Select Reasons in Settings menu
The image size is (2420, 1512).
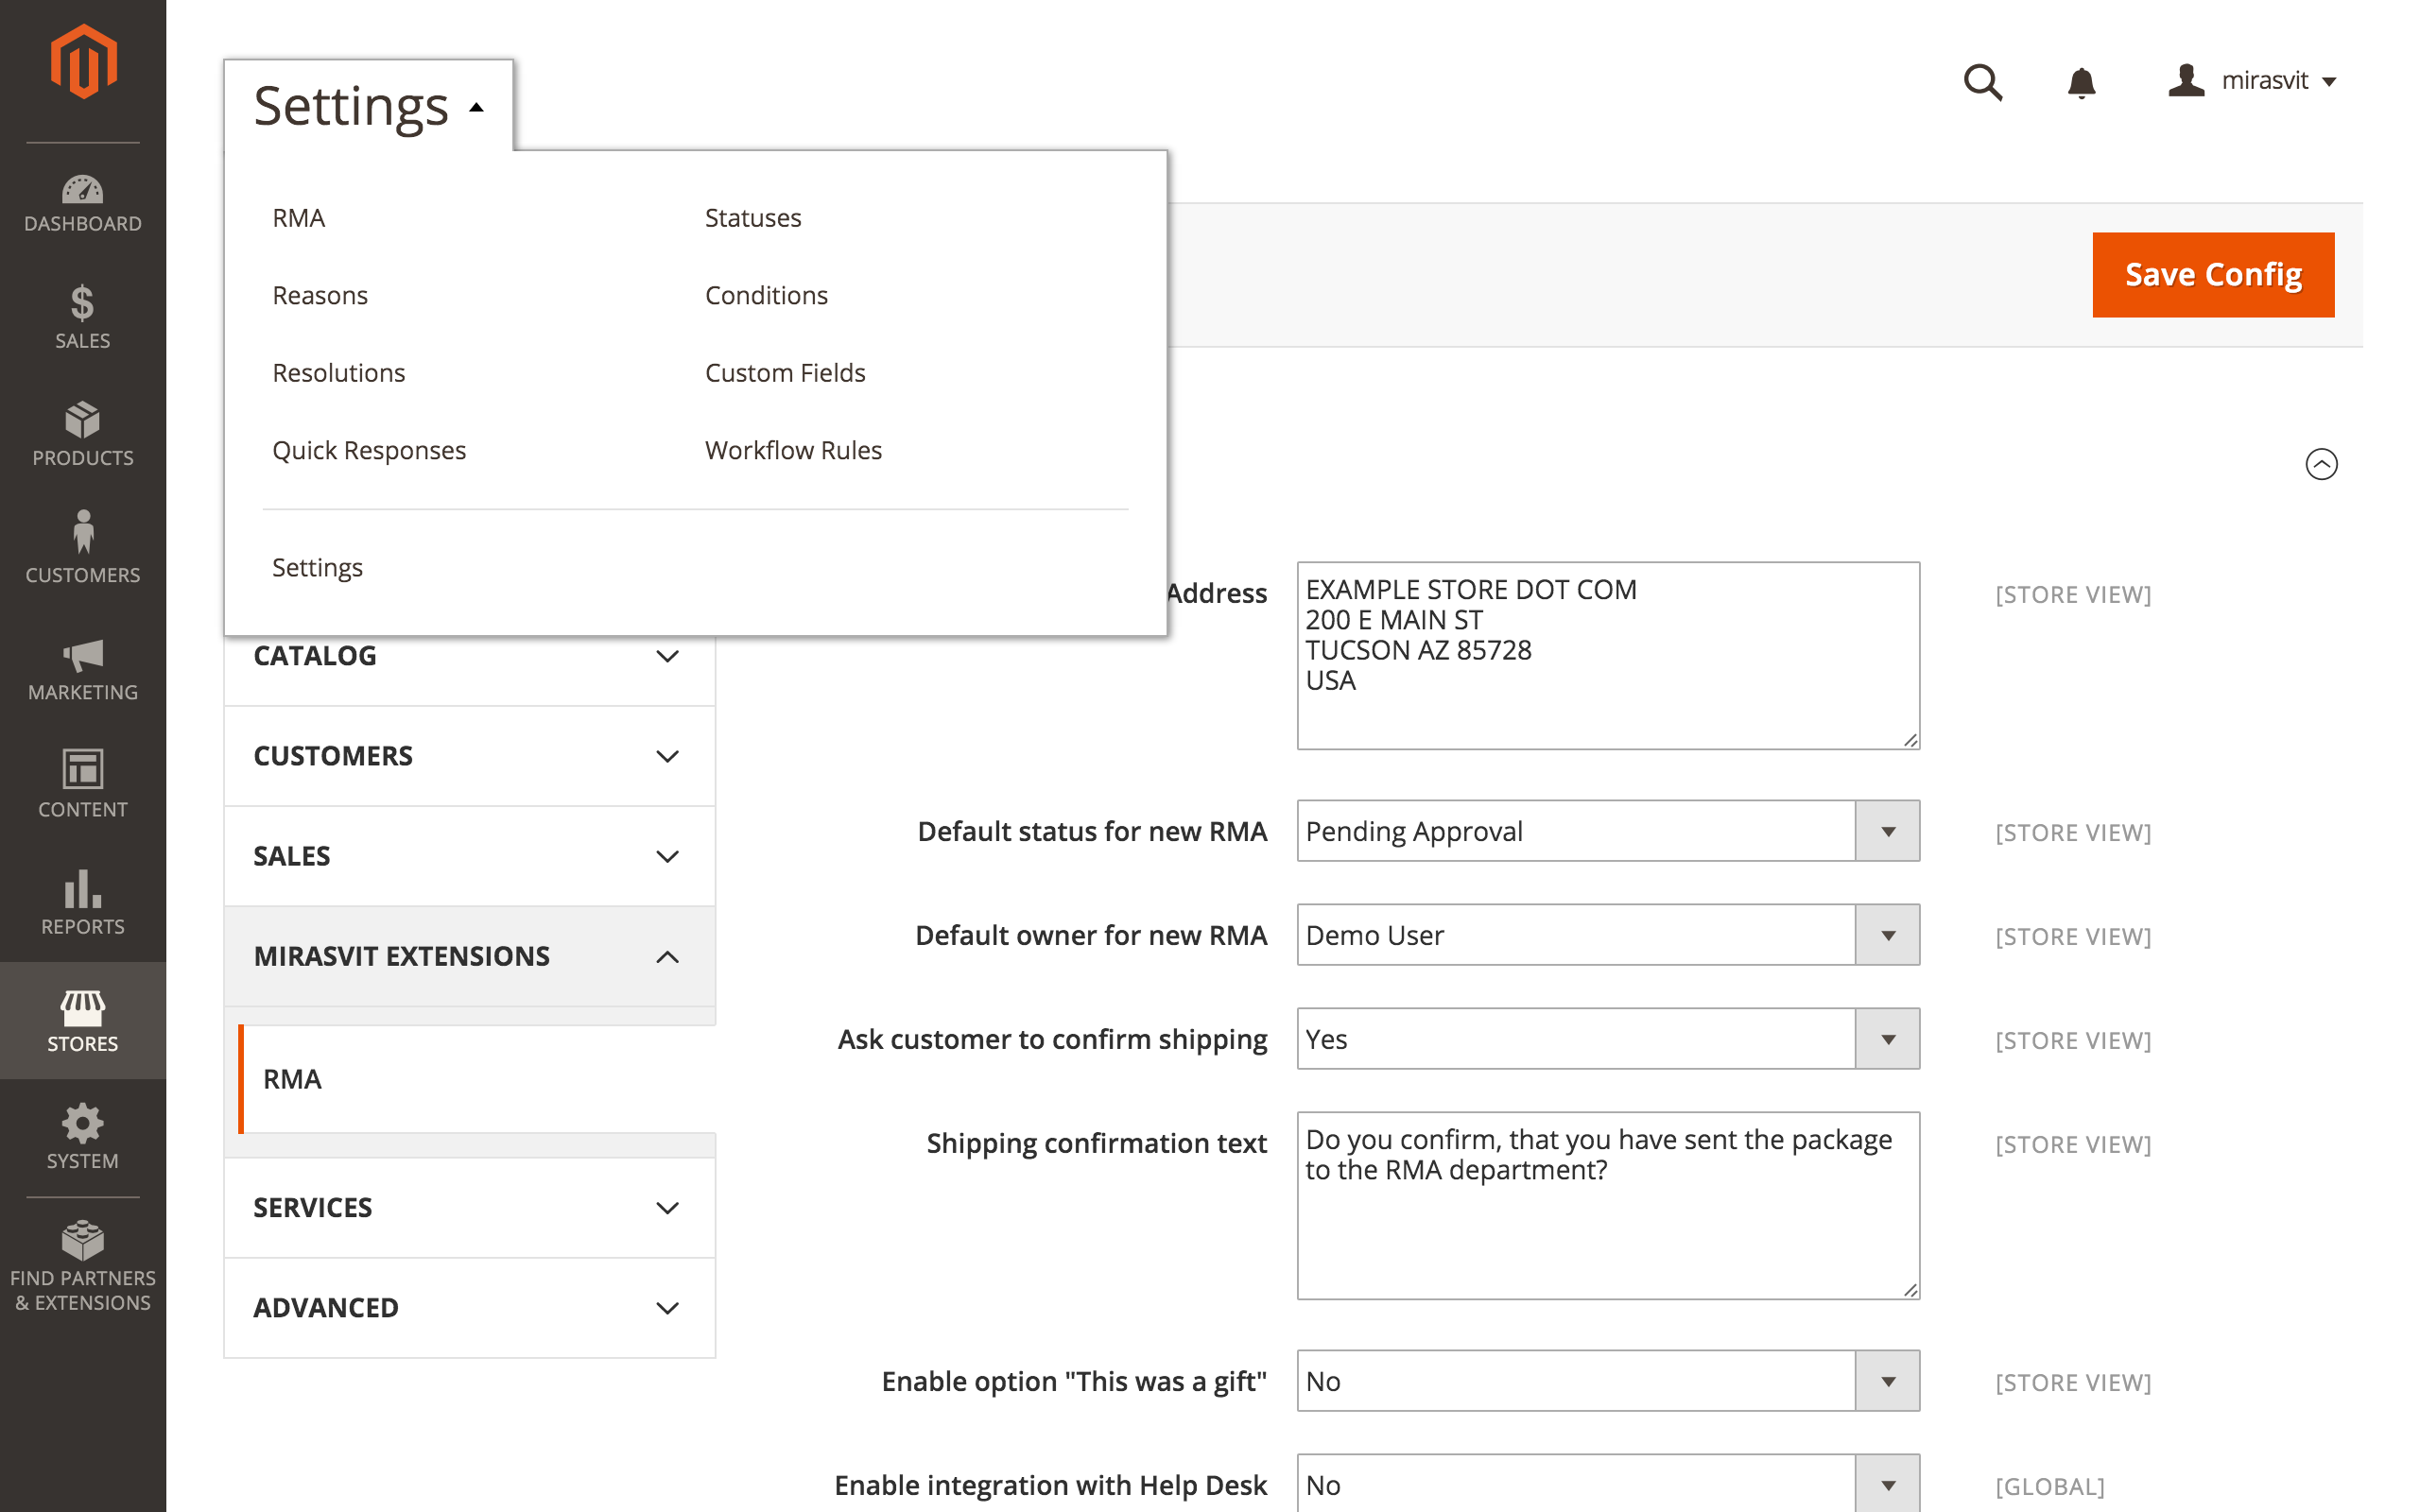pyautogui.click(x=320, y=295)
